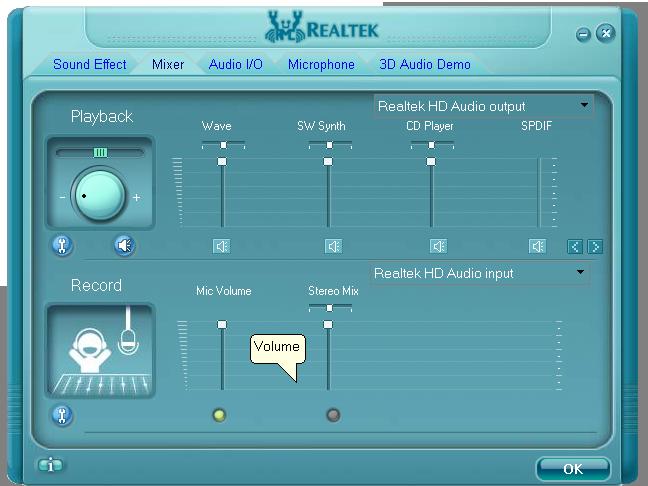The width and height of the screenshot is (648, 486).
Task: Mute the SPDIF channel
Action: (x=537, y=246)
